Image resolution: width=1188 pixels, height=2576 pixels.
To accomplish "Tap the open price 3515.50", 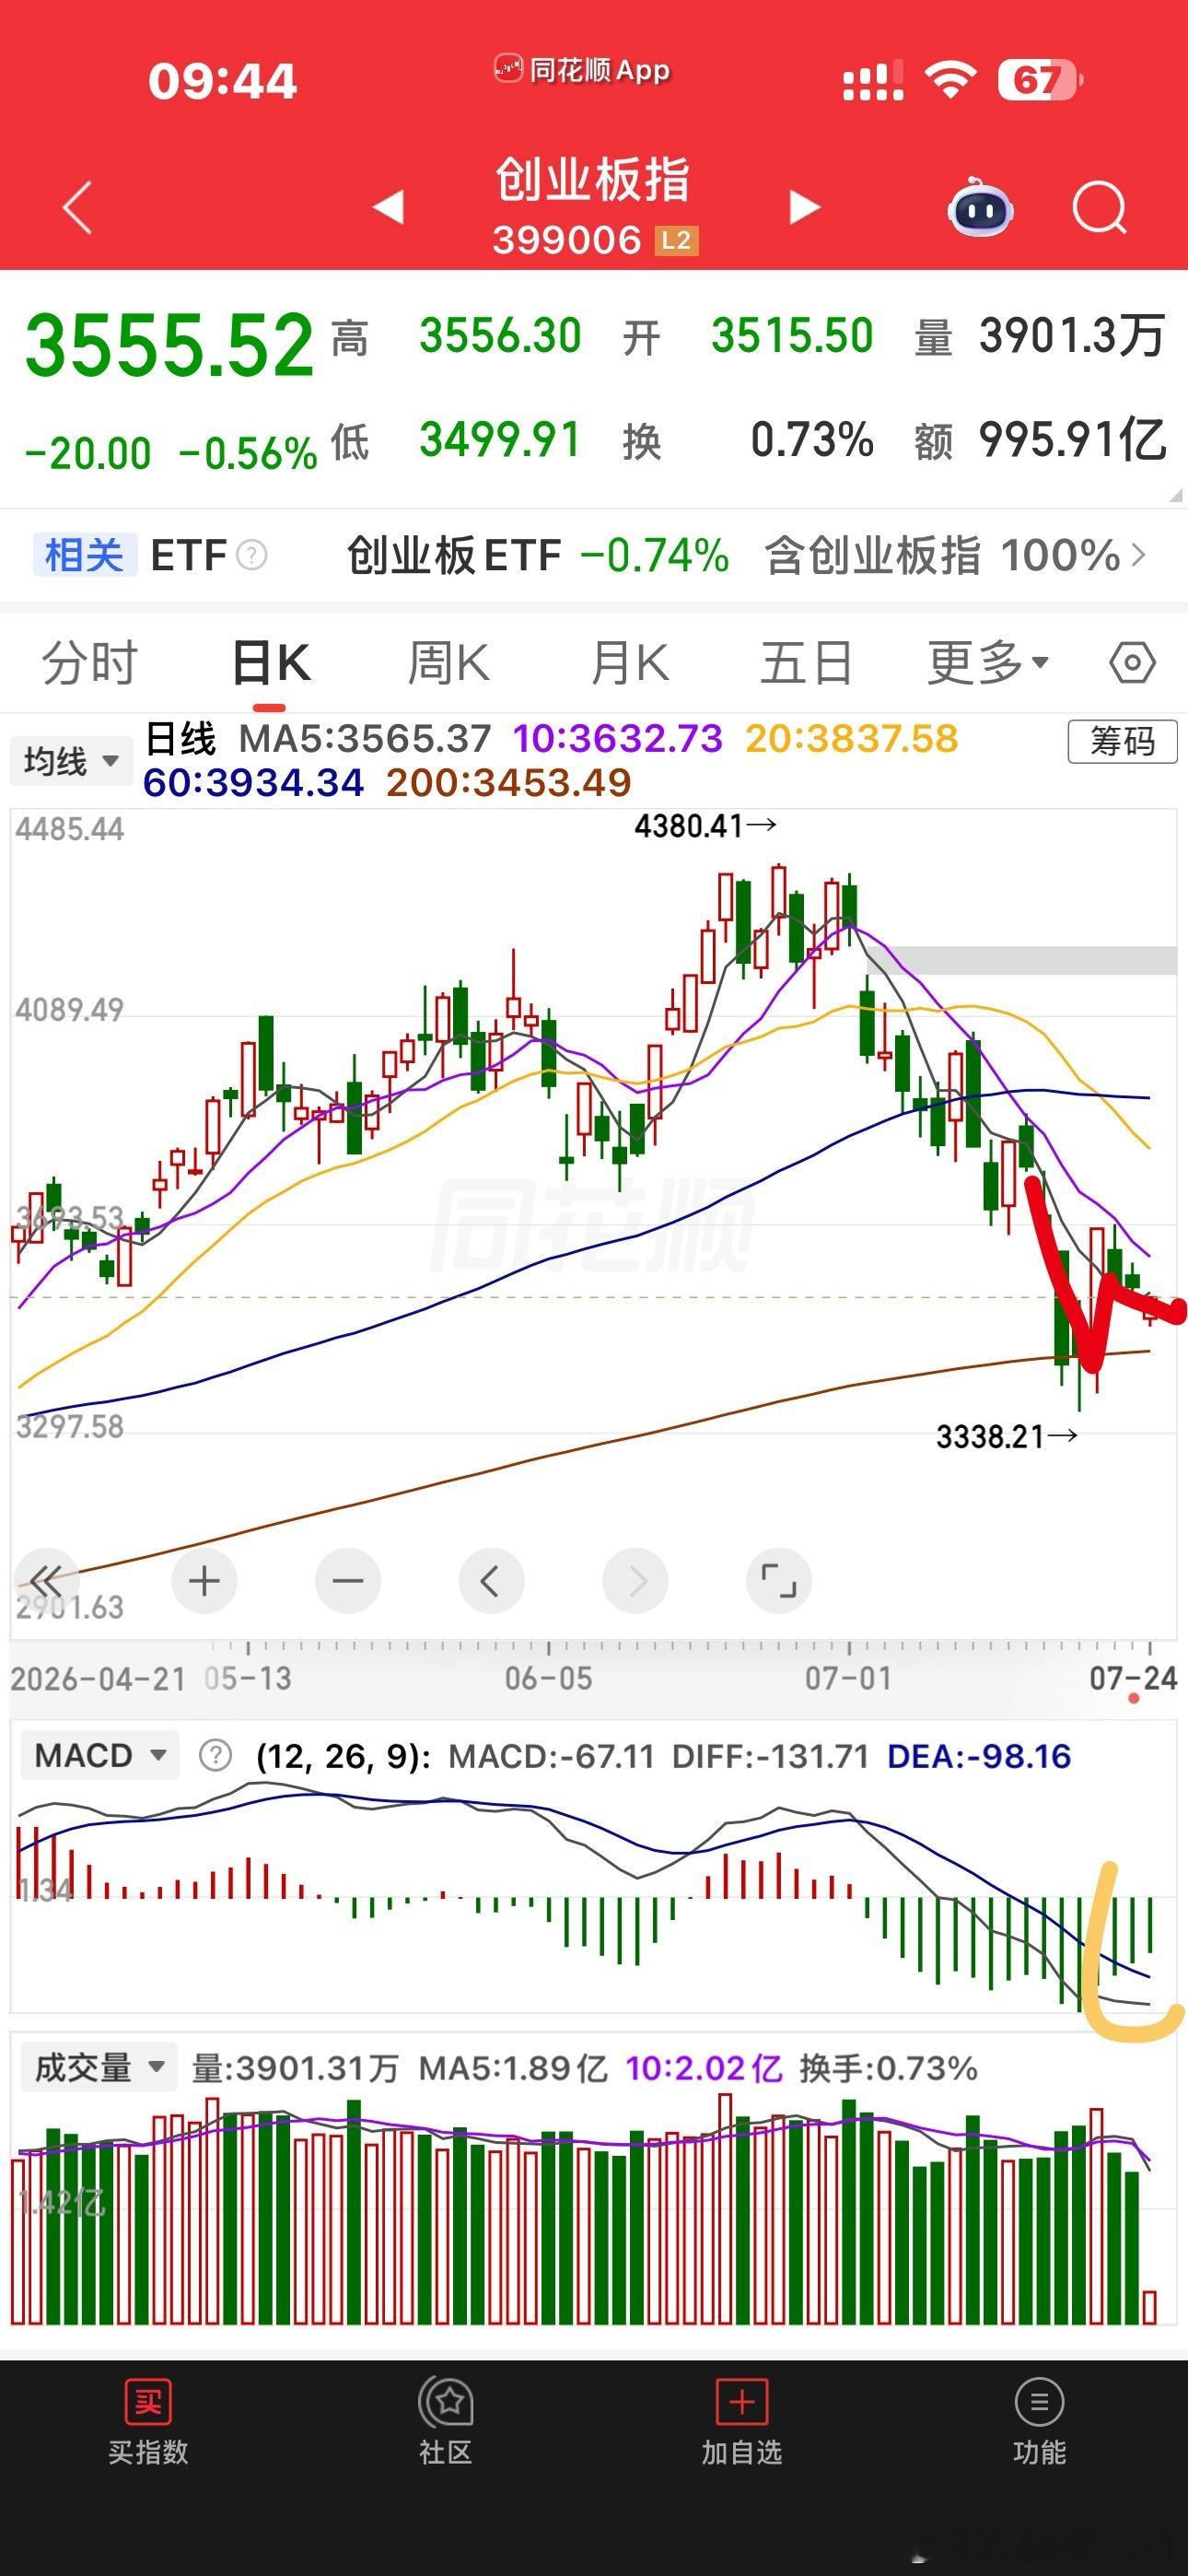I will tap(792, 336).
